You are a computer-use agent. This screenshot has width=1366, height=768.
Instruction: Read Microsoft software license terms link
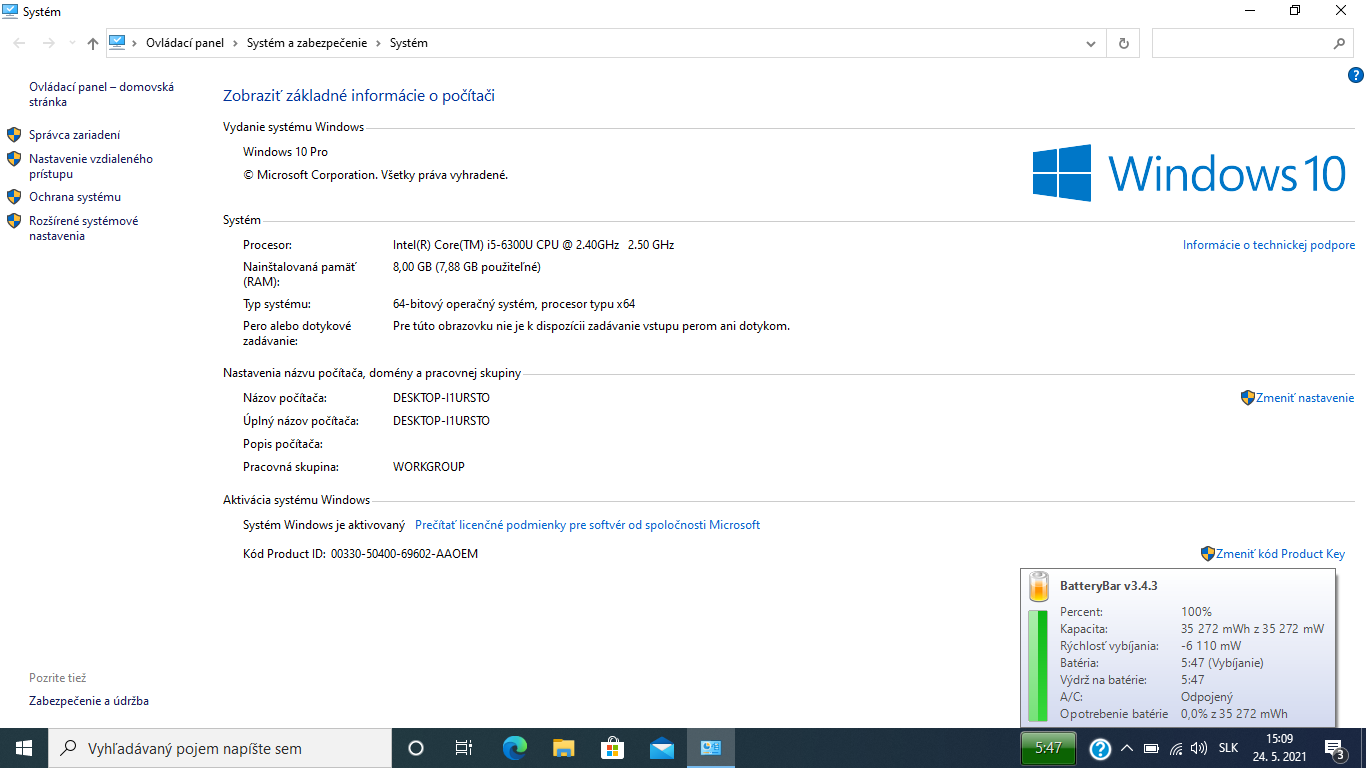587,525
